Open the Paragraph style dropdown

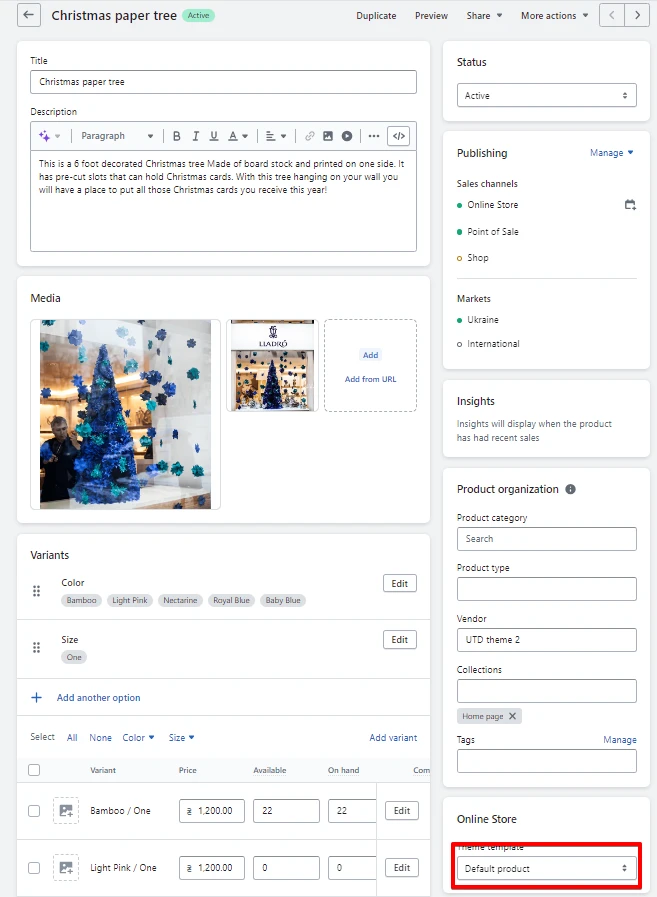[x=117, y=136]
